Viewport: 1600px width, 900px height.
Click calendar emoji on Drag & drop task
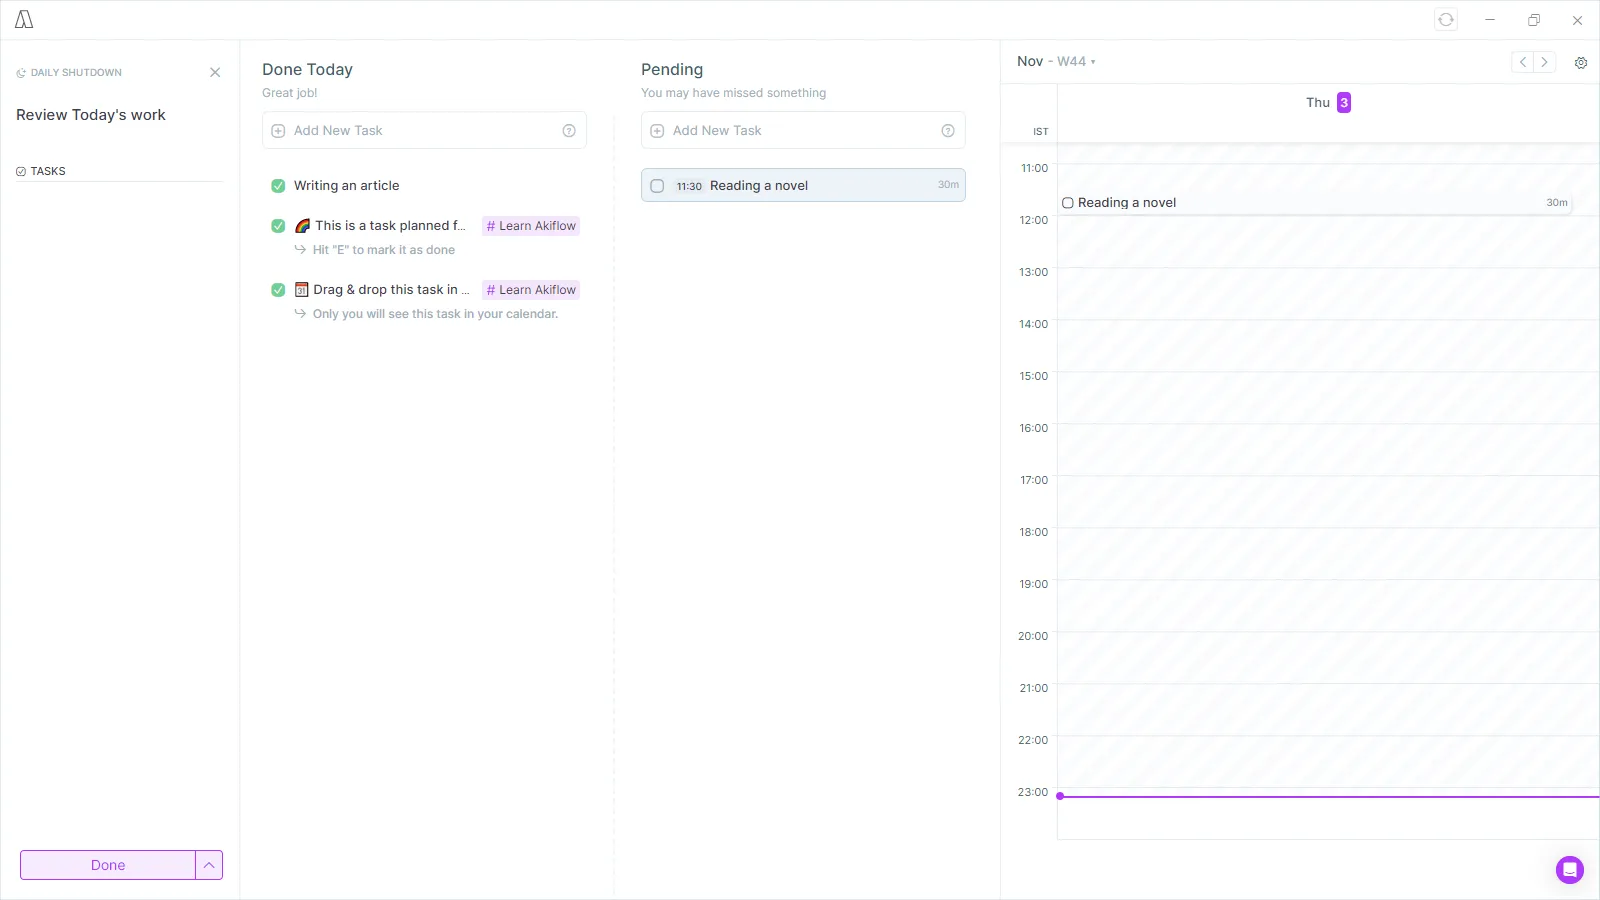point(301,290)
